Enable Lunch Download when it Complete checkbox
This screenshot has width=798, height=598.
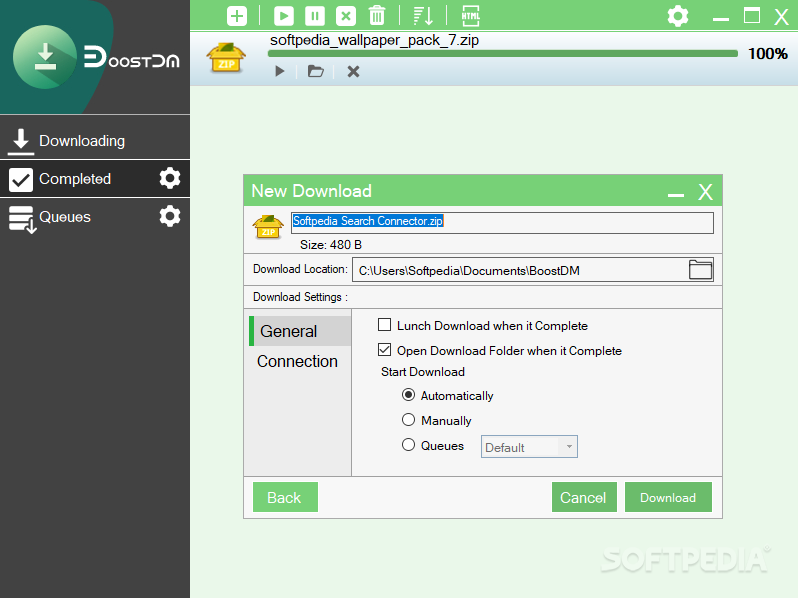(x=384, y=325)
